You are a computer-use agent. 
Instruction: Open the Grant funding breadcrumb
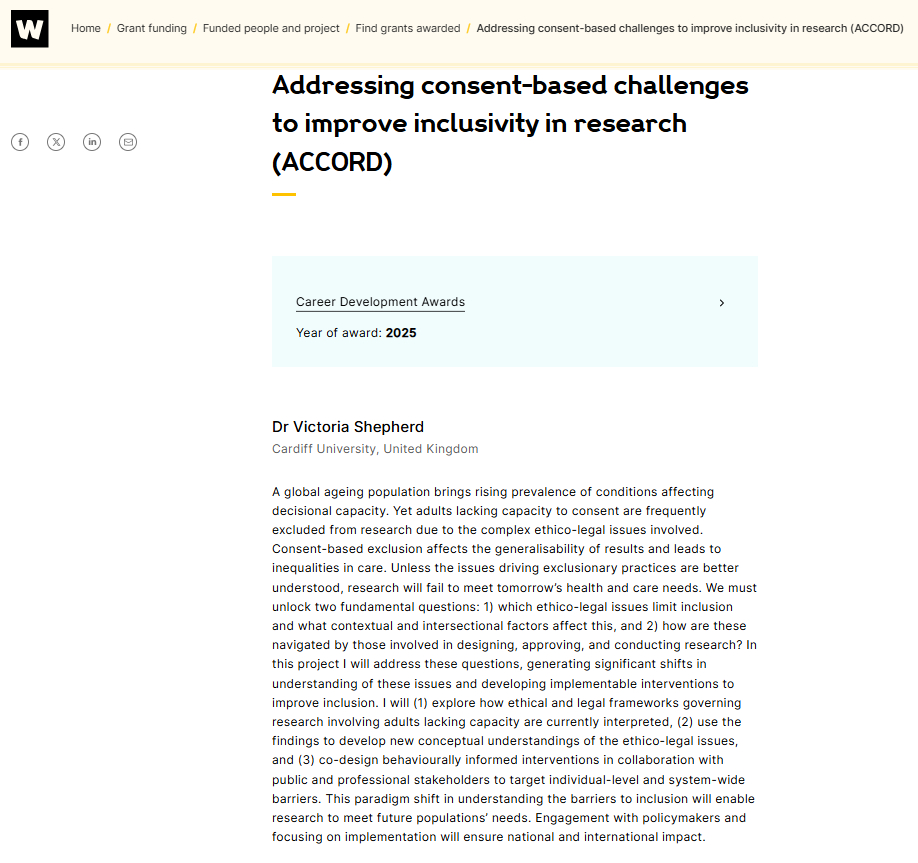(x=152, y=28)
